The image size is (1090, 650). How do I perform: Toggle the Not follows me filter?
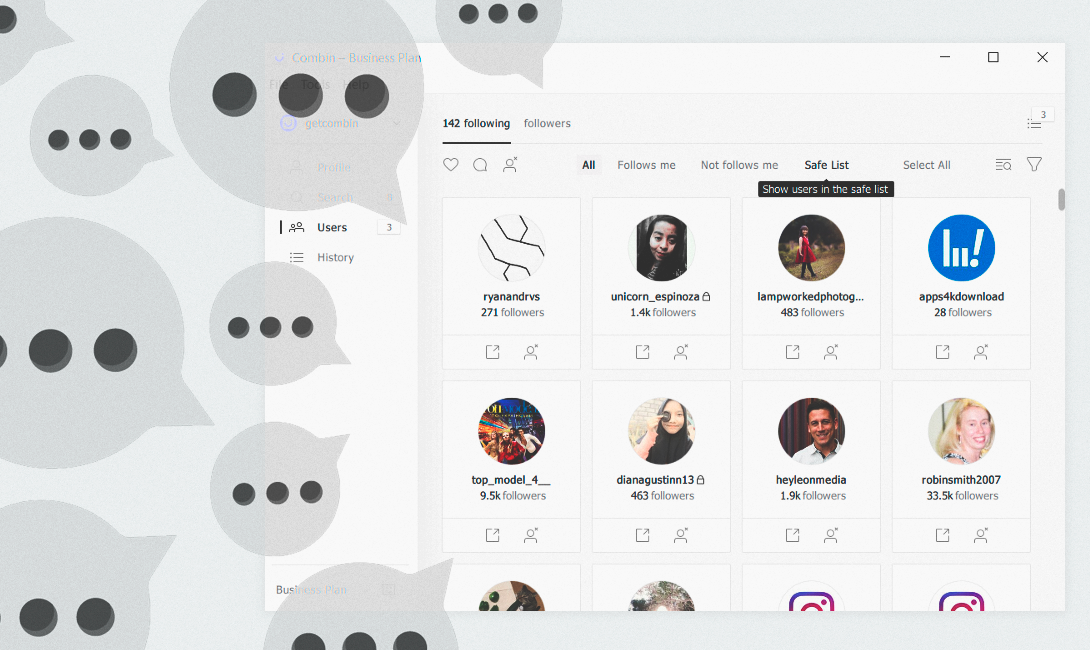point(740,165)
